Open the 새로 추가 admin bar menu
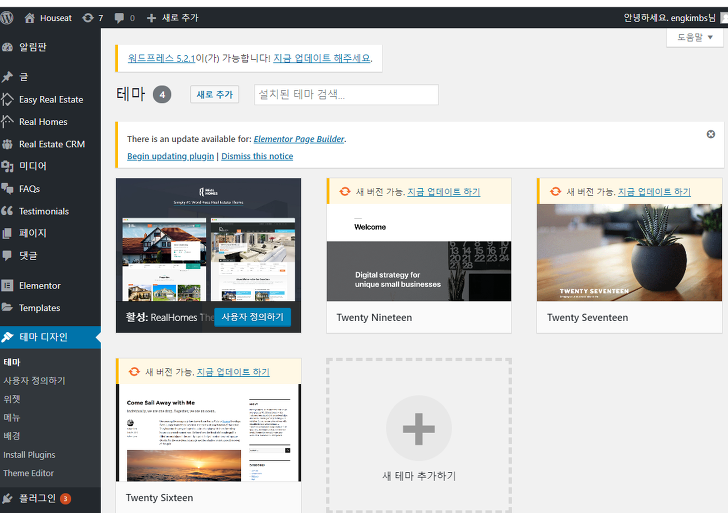 click(172, 18)
